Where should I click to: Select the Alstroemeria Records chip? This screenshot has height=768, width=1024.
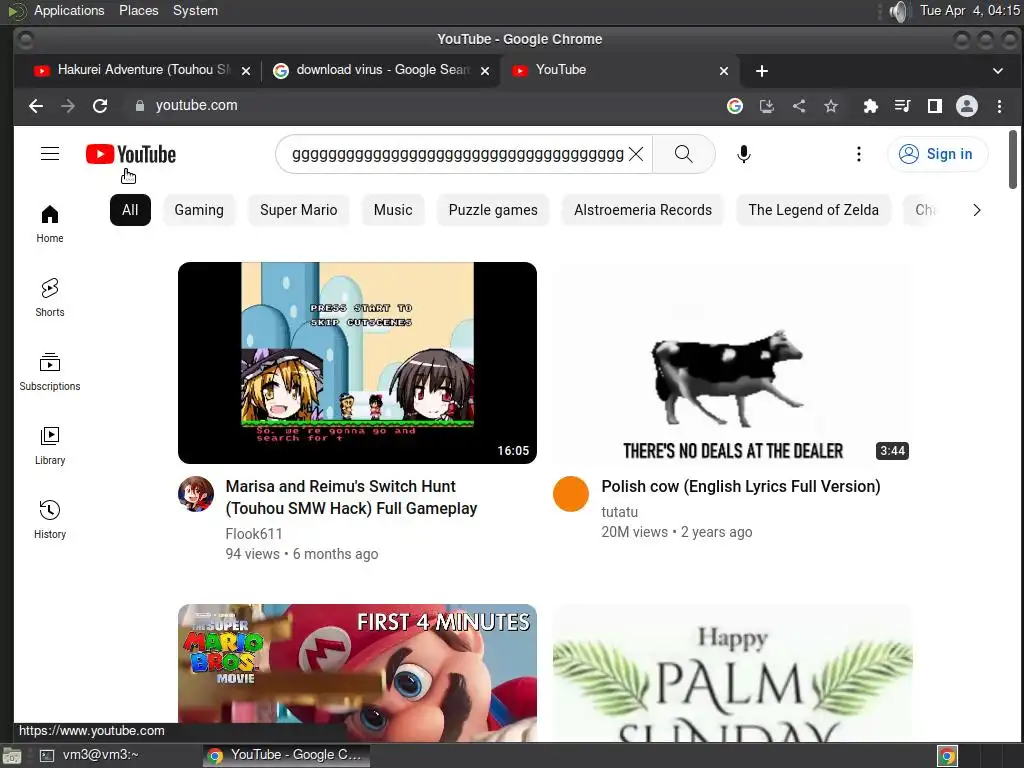point(643,210)
